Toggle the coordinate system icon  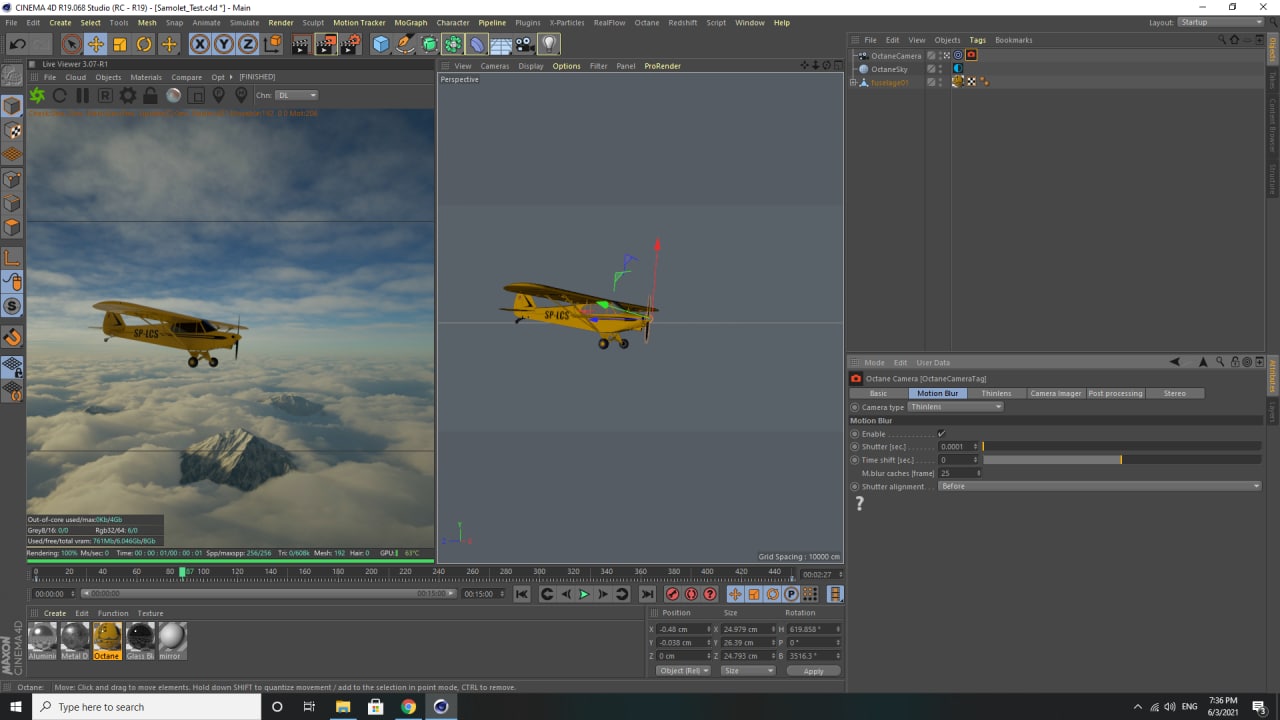point(271,44)
